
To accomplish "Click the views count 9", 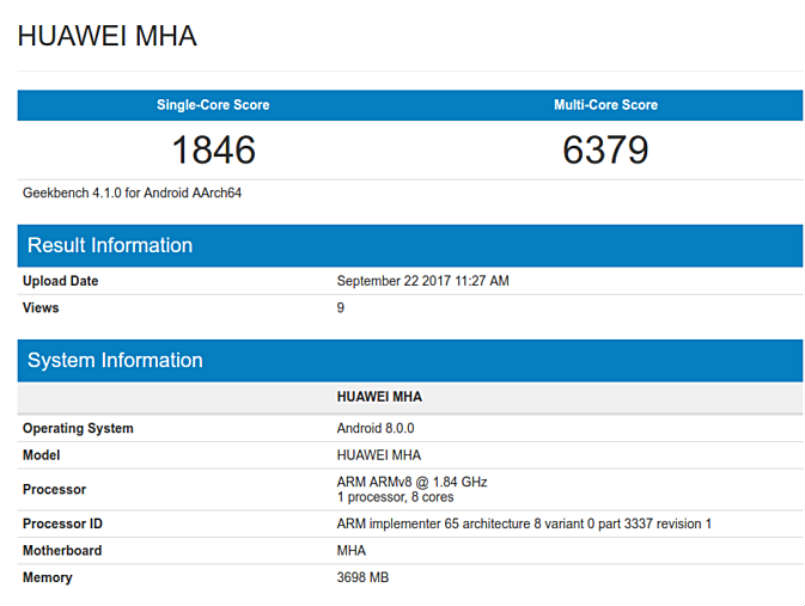I will click(340, 308).
